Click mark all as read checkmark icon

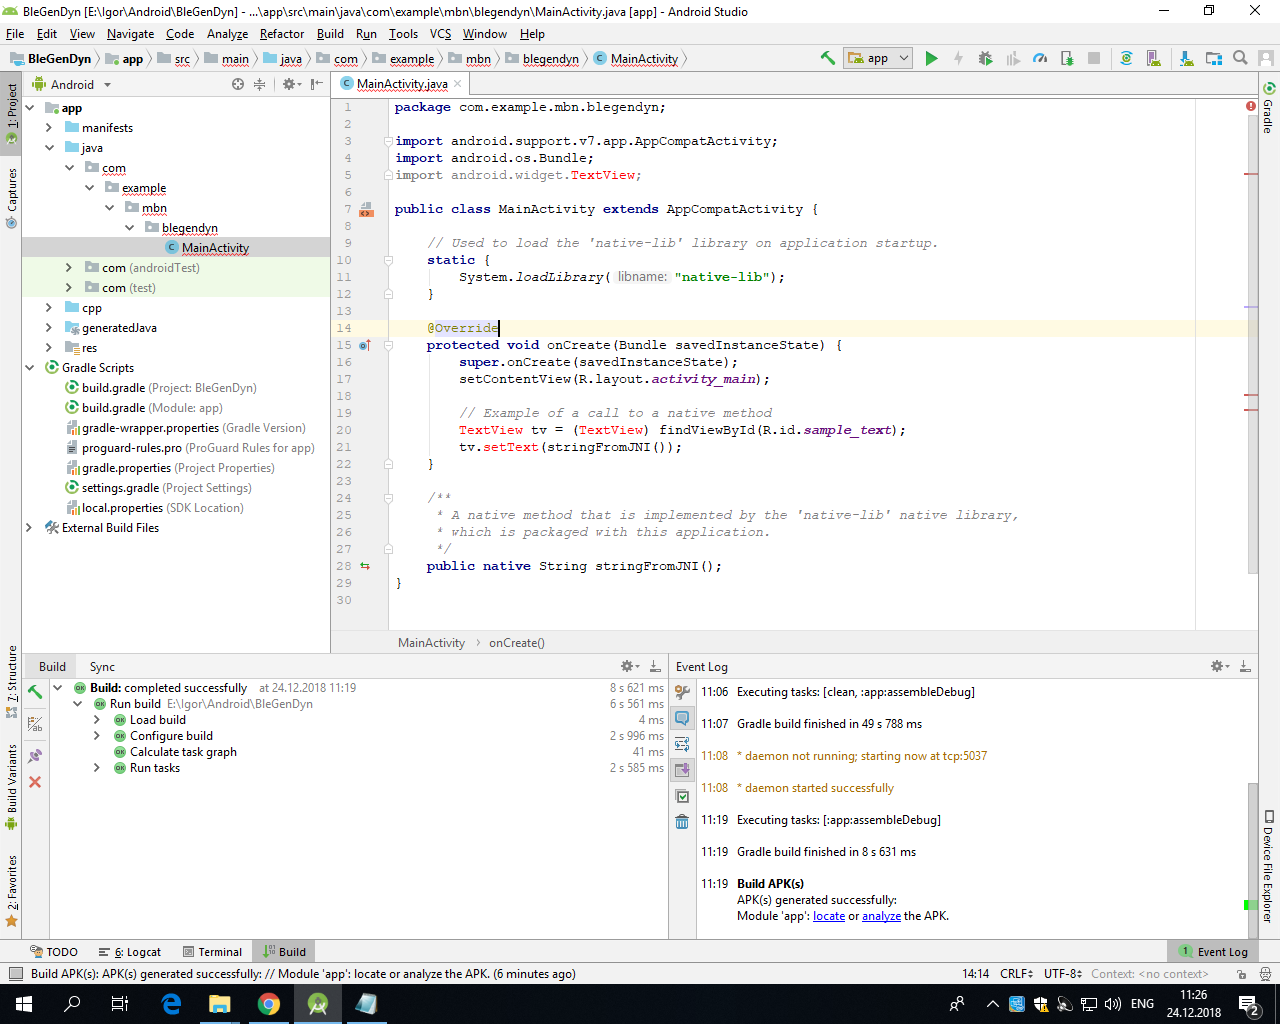pos(682,796)
